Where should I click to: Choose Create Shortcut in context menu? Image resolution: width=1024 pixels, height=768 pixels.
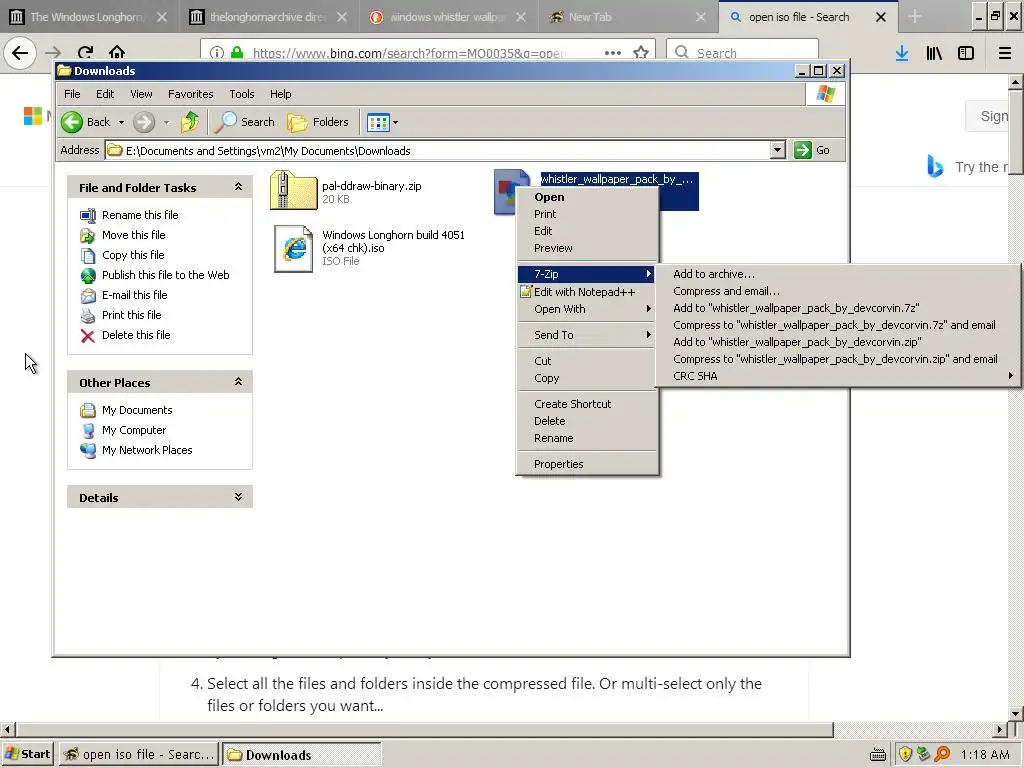(x=587, y=404)
